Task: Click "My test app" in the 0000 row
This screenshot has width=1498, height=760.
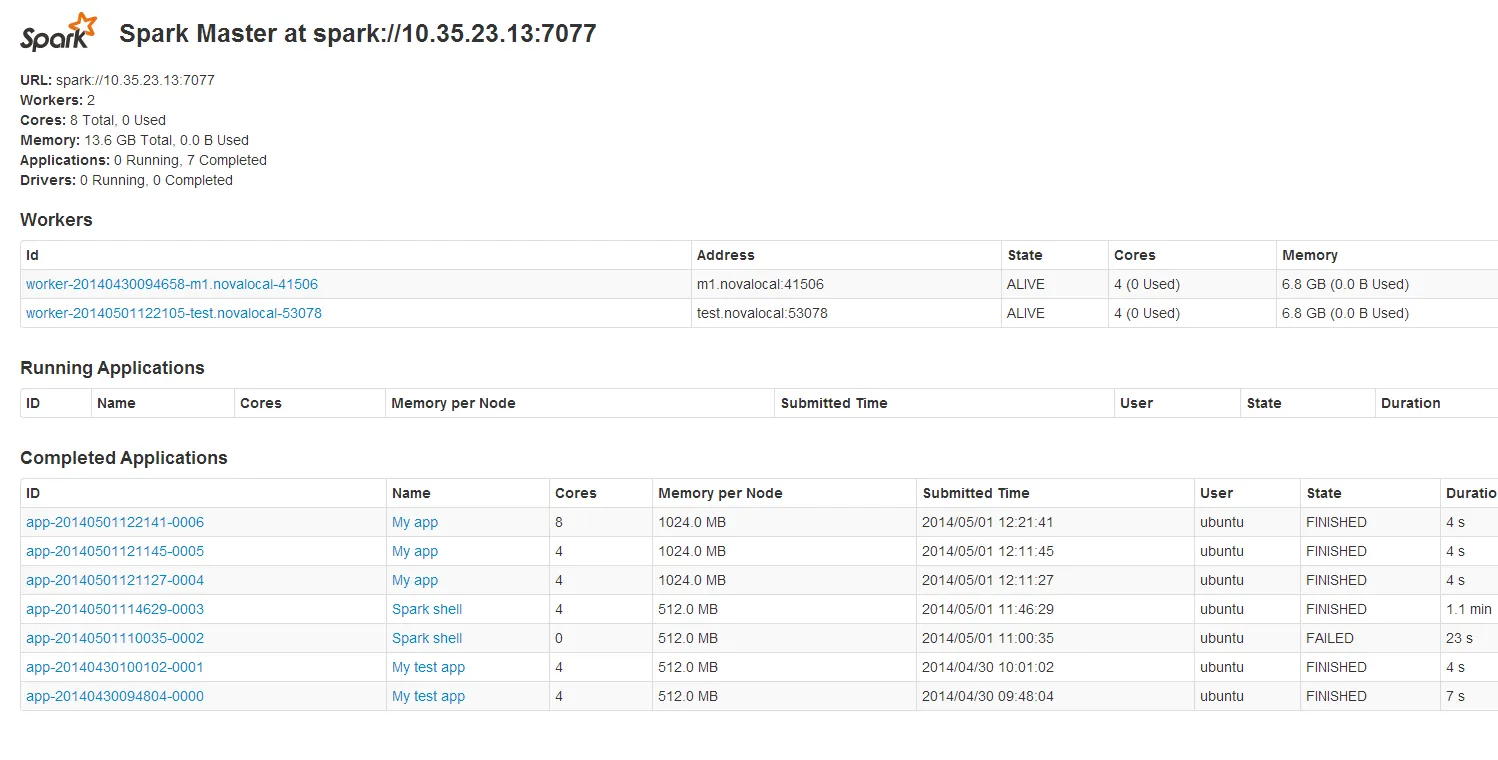Action: pos(428,696)
